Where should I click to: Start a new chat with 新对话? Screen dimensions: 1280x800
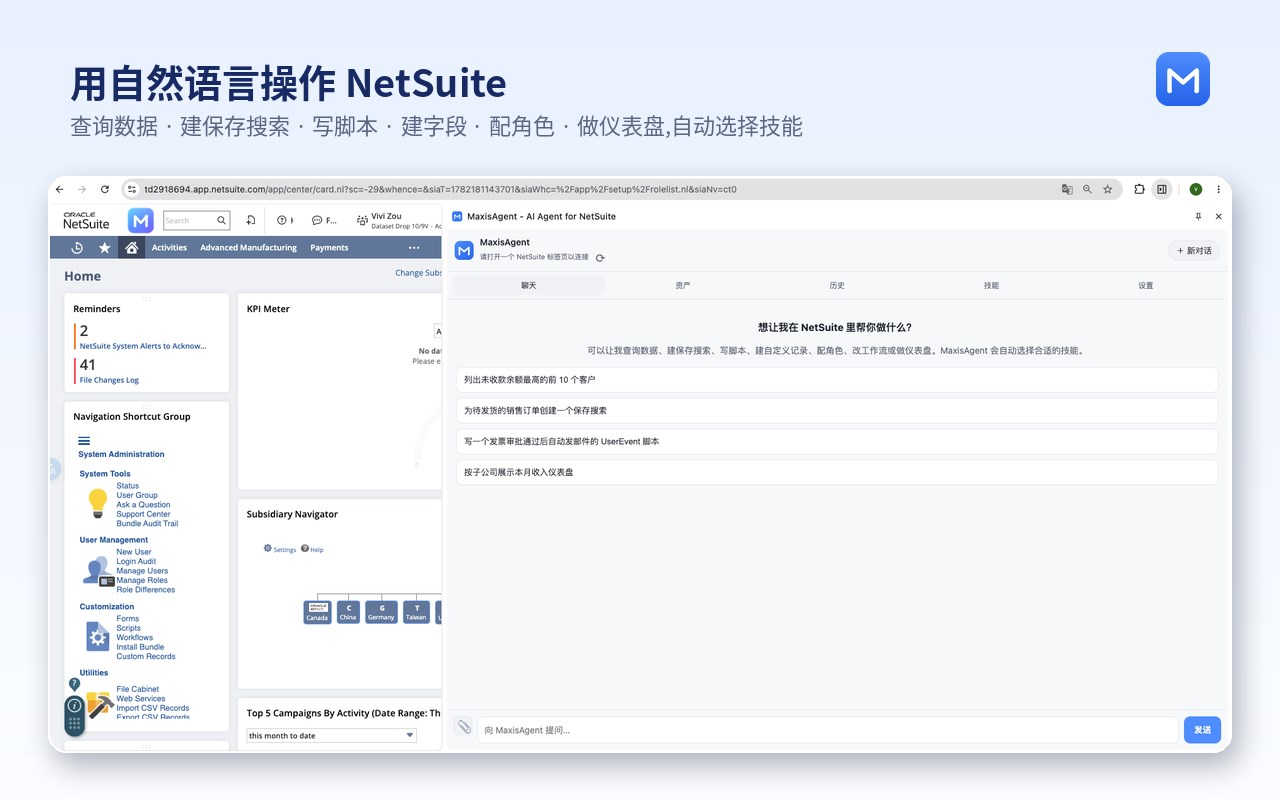click(1194, 251)
